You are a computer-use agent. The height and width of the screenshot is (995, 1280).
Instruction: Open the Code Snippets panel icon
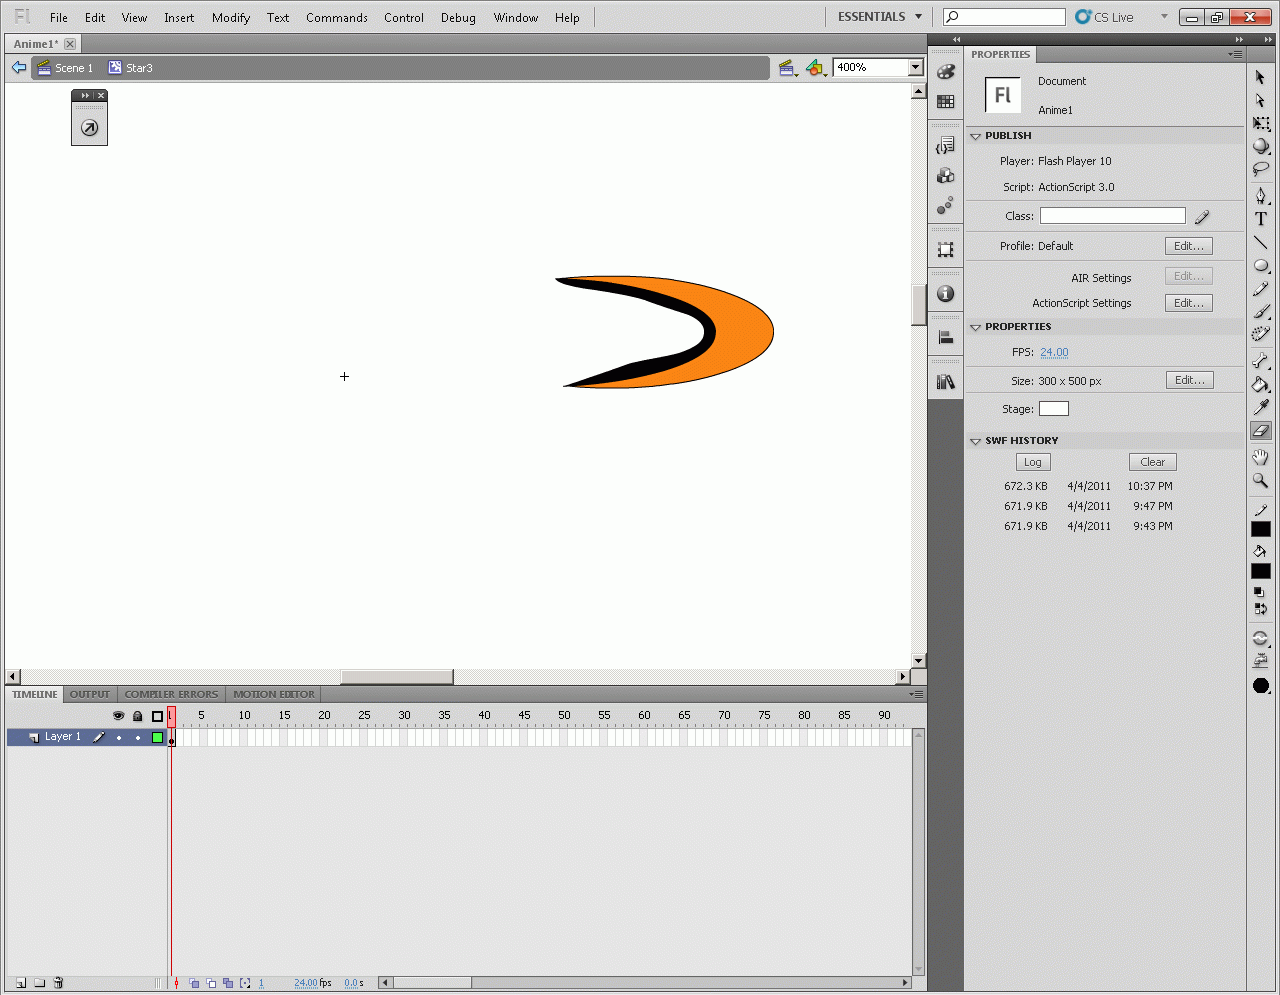coord(945,147)
